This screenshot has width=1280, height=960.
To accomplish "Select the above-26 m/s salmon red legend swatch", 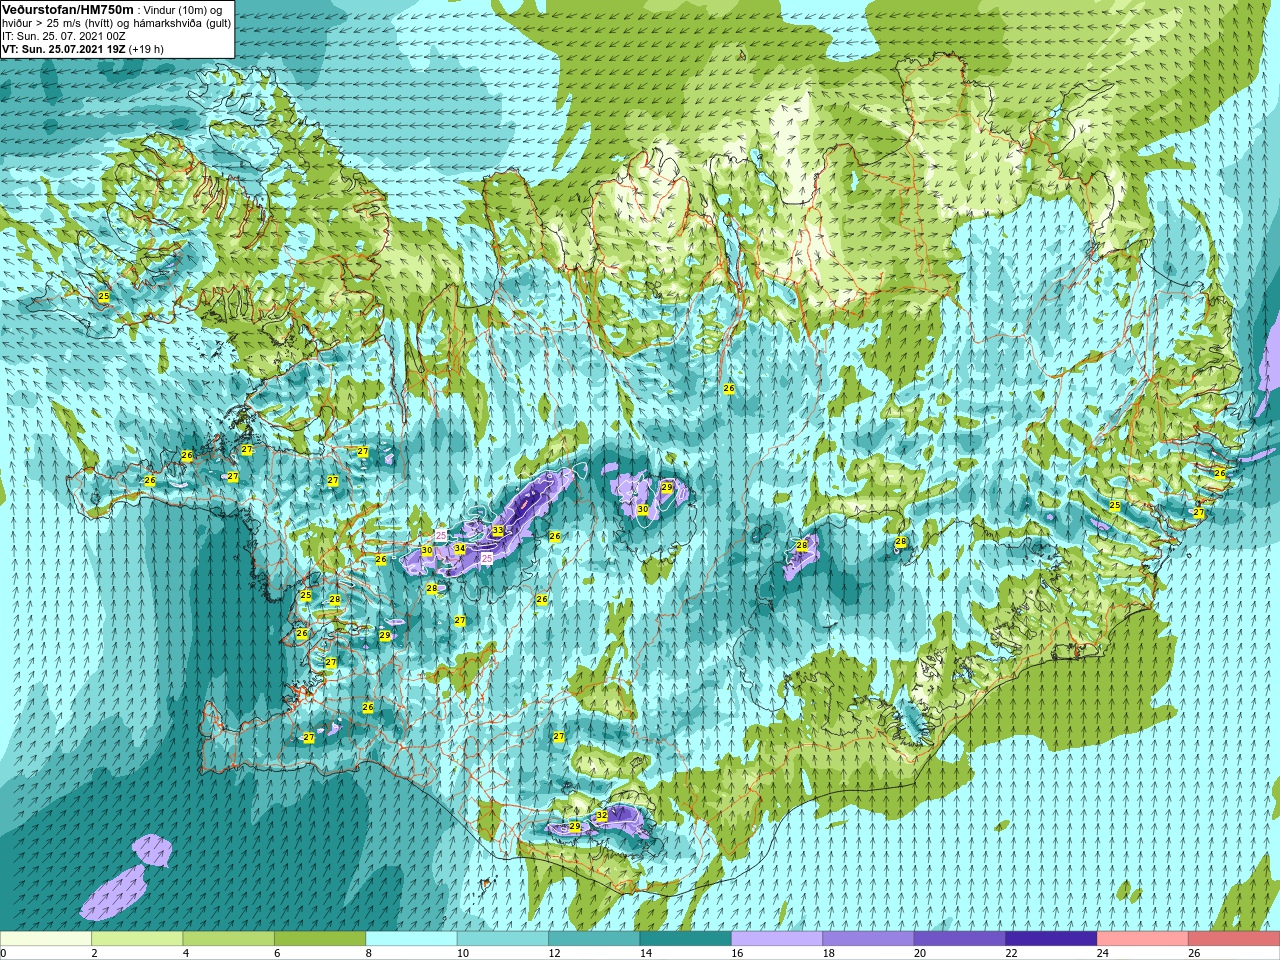I will point(1234,939).
